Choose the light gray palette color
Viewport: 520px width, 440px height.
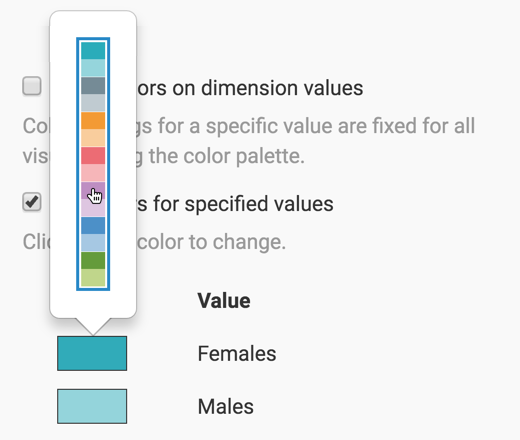pos(93,103)
